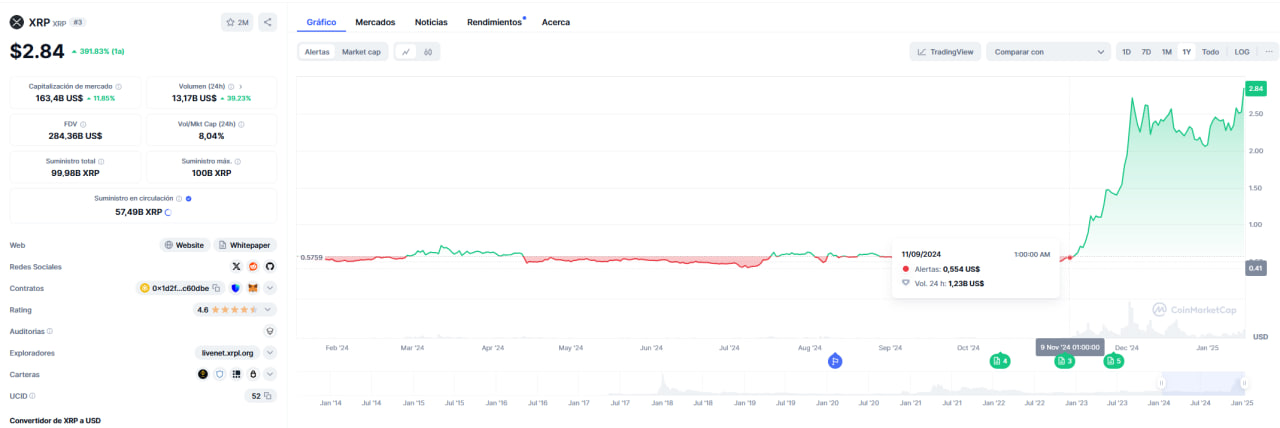The width and height of the screenshot is (1280, 428).
Task: Click the green 2.84 price tag on axis
Action: click(x=1256, y=89)
